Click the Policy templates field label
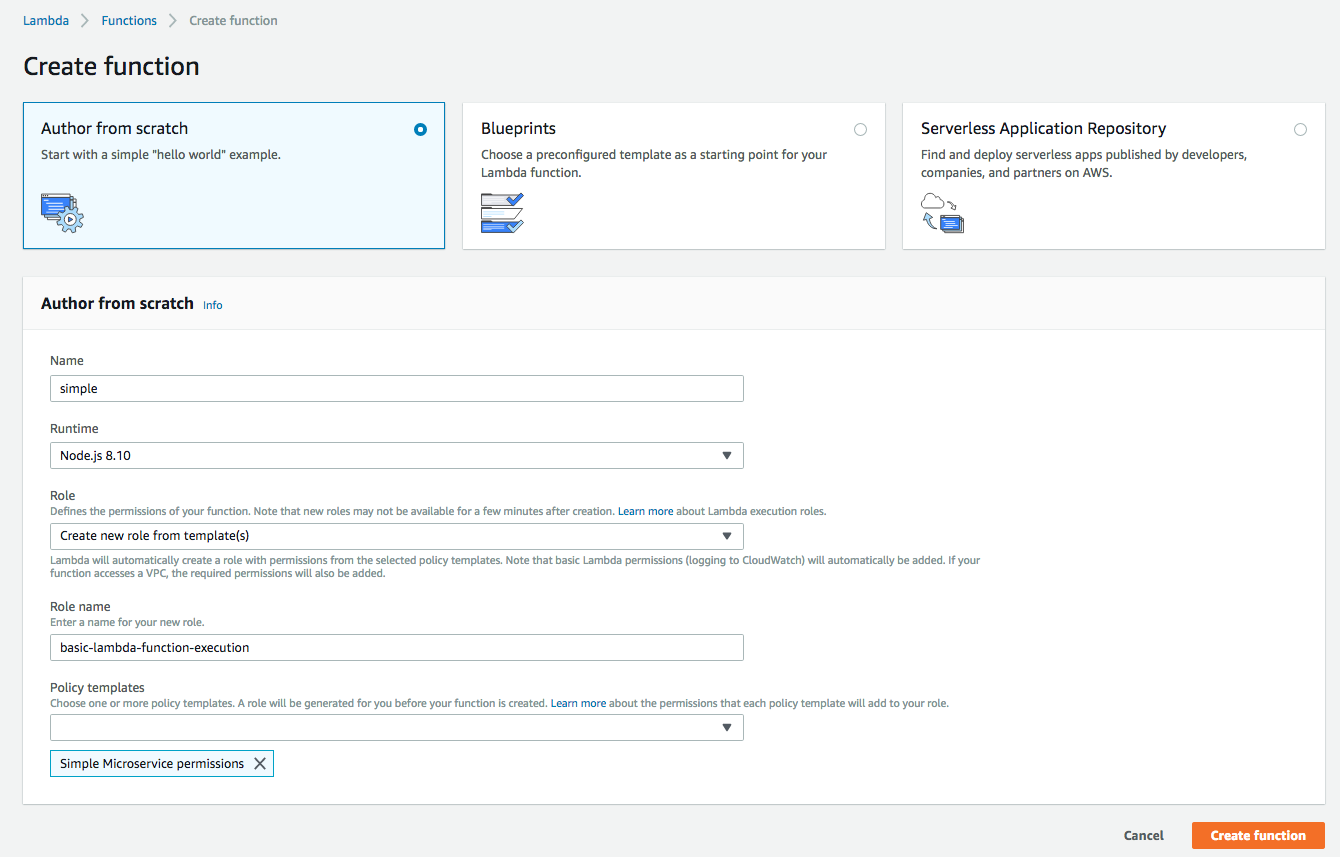1340x857 pixels. [x=97, y=688]
